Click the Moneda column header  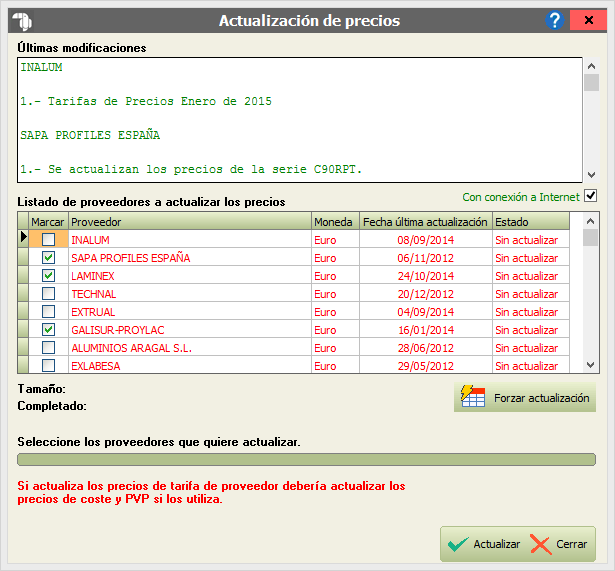(335, 222)
